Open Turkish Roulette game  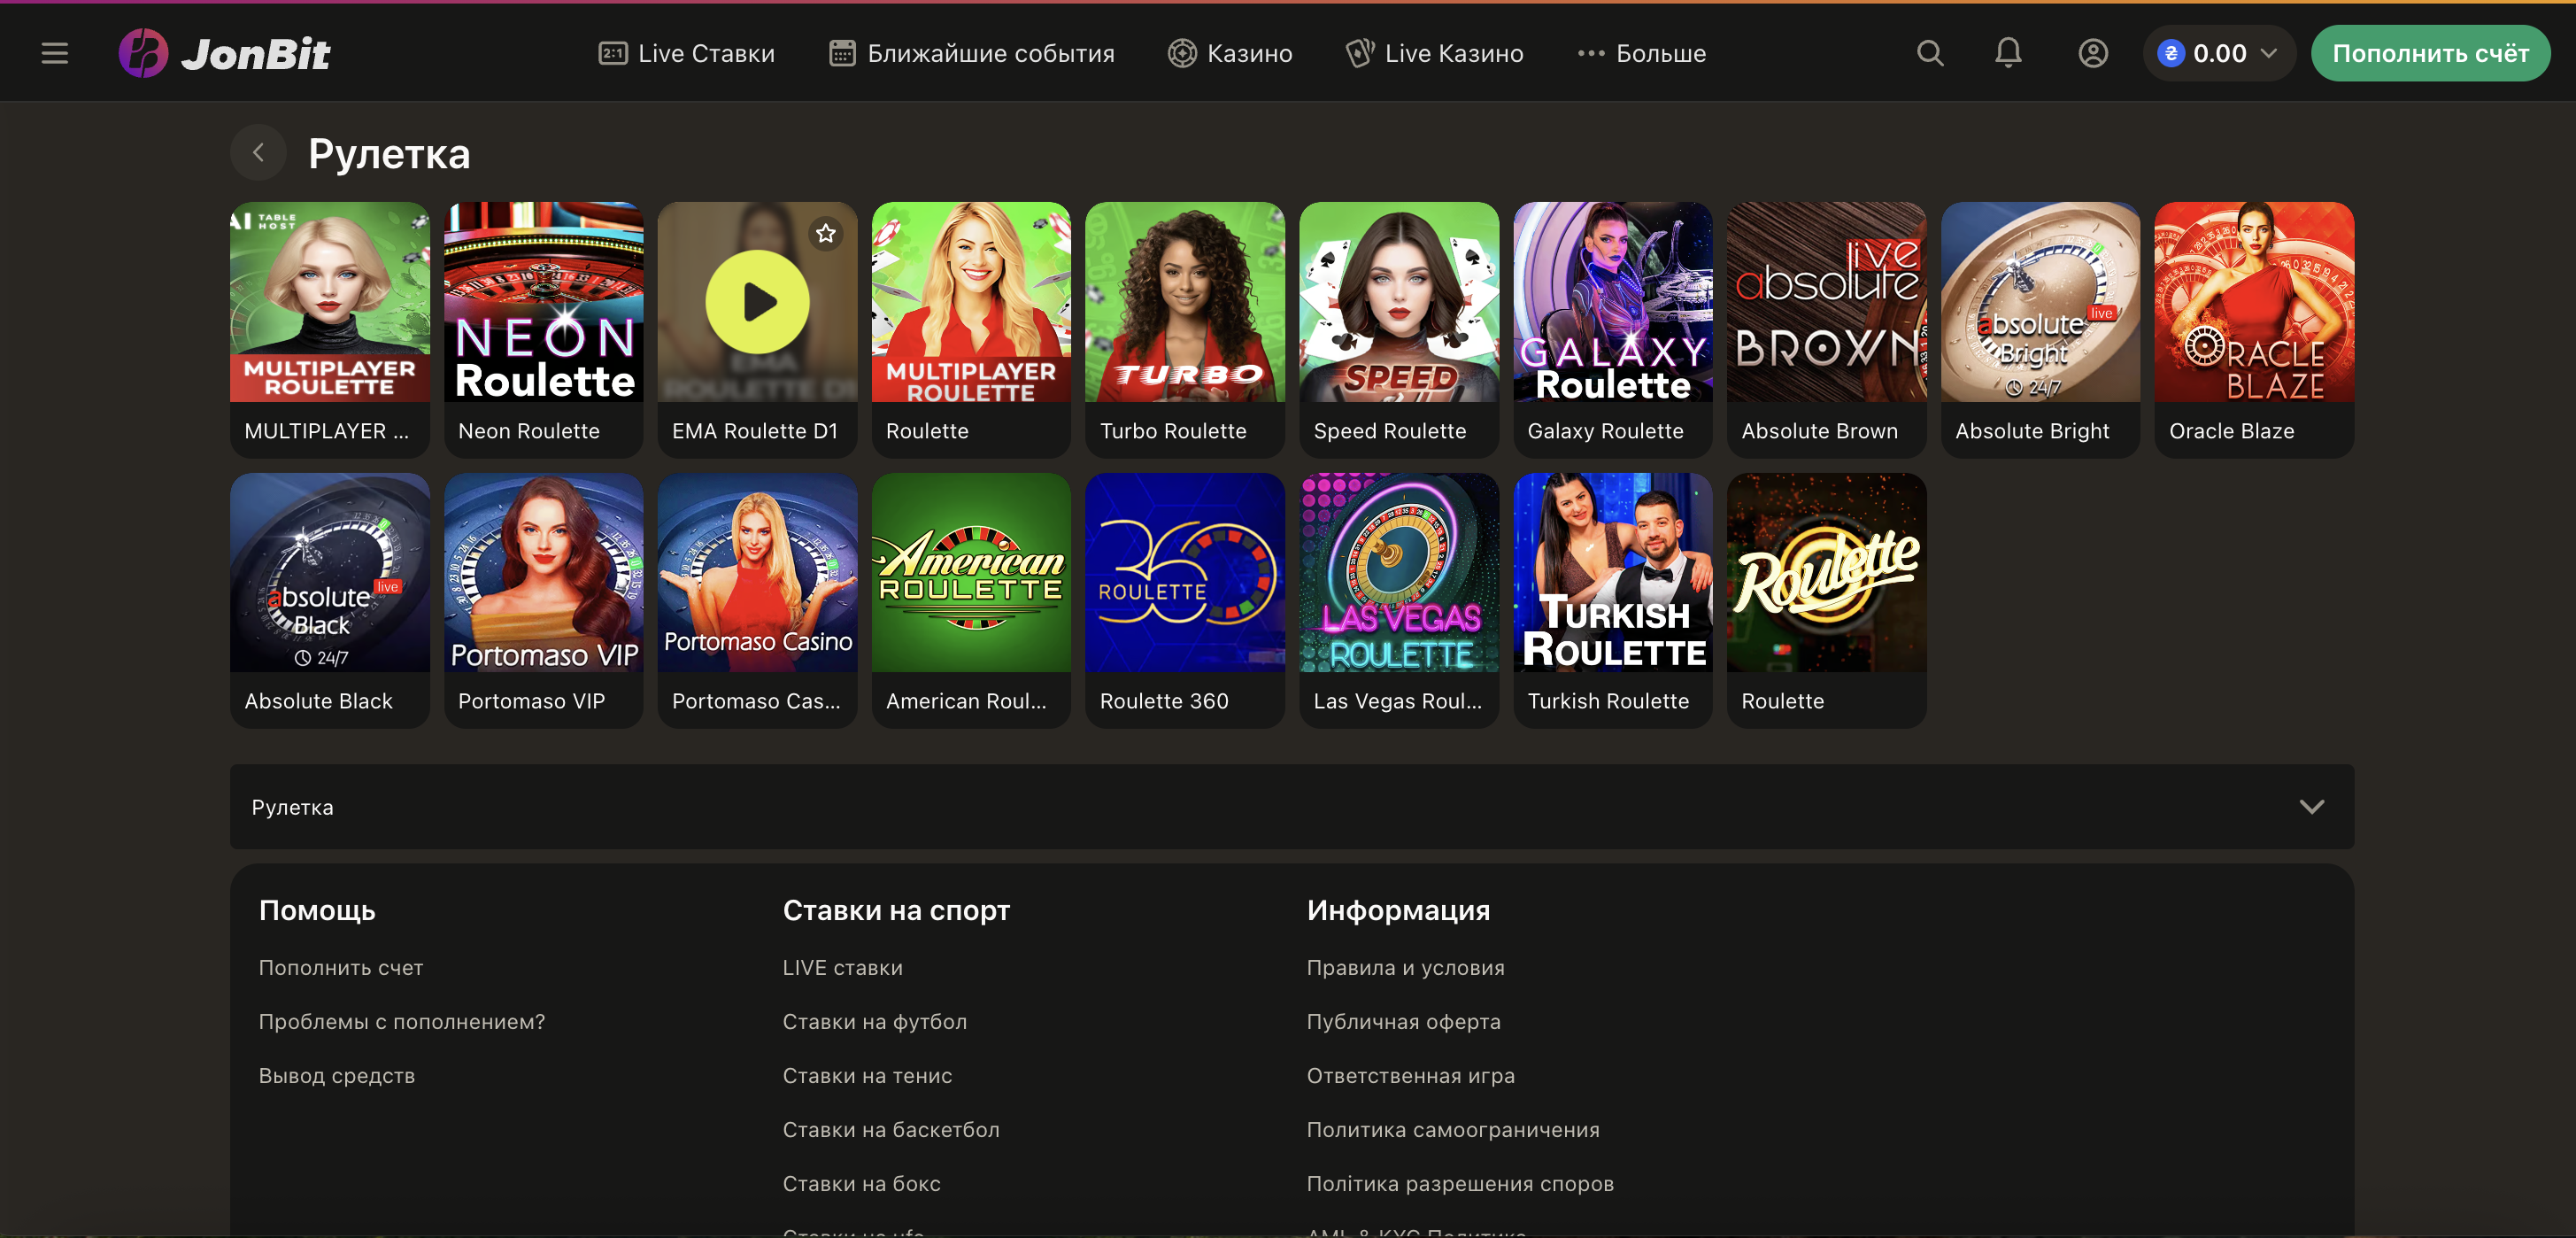(1613, 600)
